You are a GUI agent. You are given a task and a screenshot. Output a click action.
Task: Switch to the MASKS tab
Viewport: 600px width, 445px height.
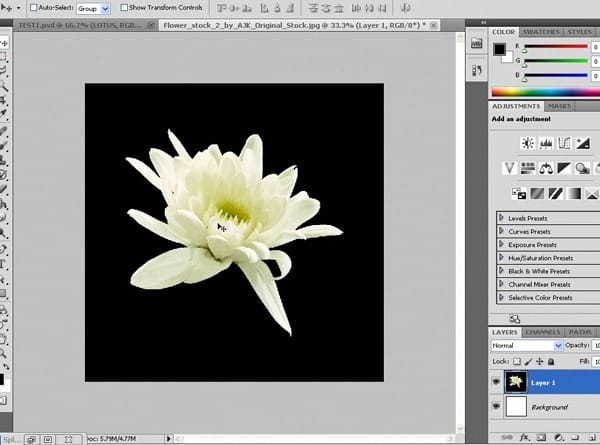[559, 106]
